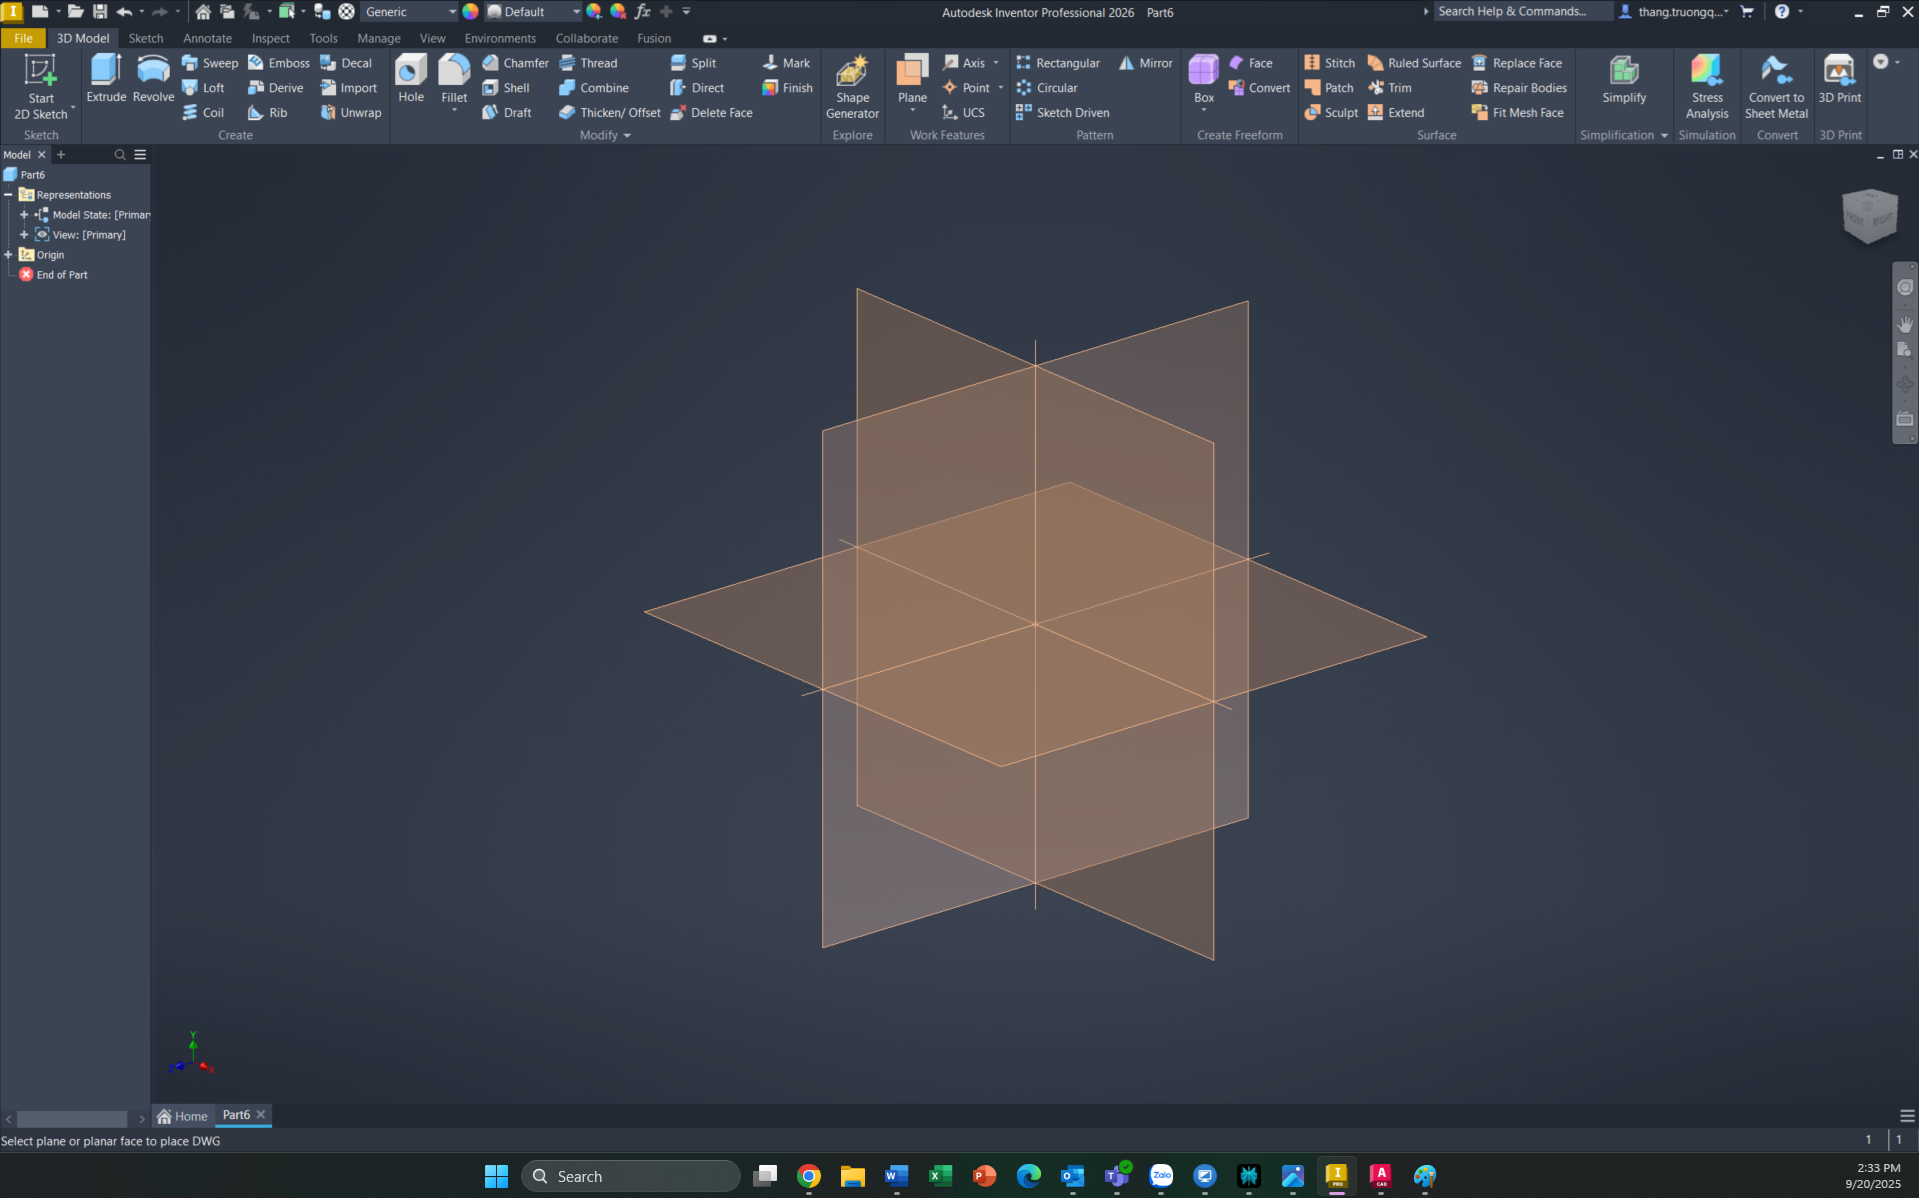Expand the Origin folder in browser
The image size is (1919, 1198).
tap(9, 255)
